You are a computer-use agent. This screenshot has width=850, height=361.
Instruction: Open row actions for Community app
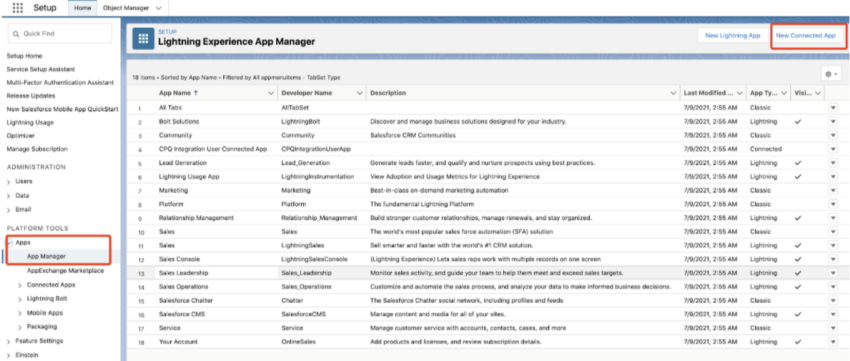833,136
